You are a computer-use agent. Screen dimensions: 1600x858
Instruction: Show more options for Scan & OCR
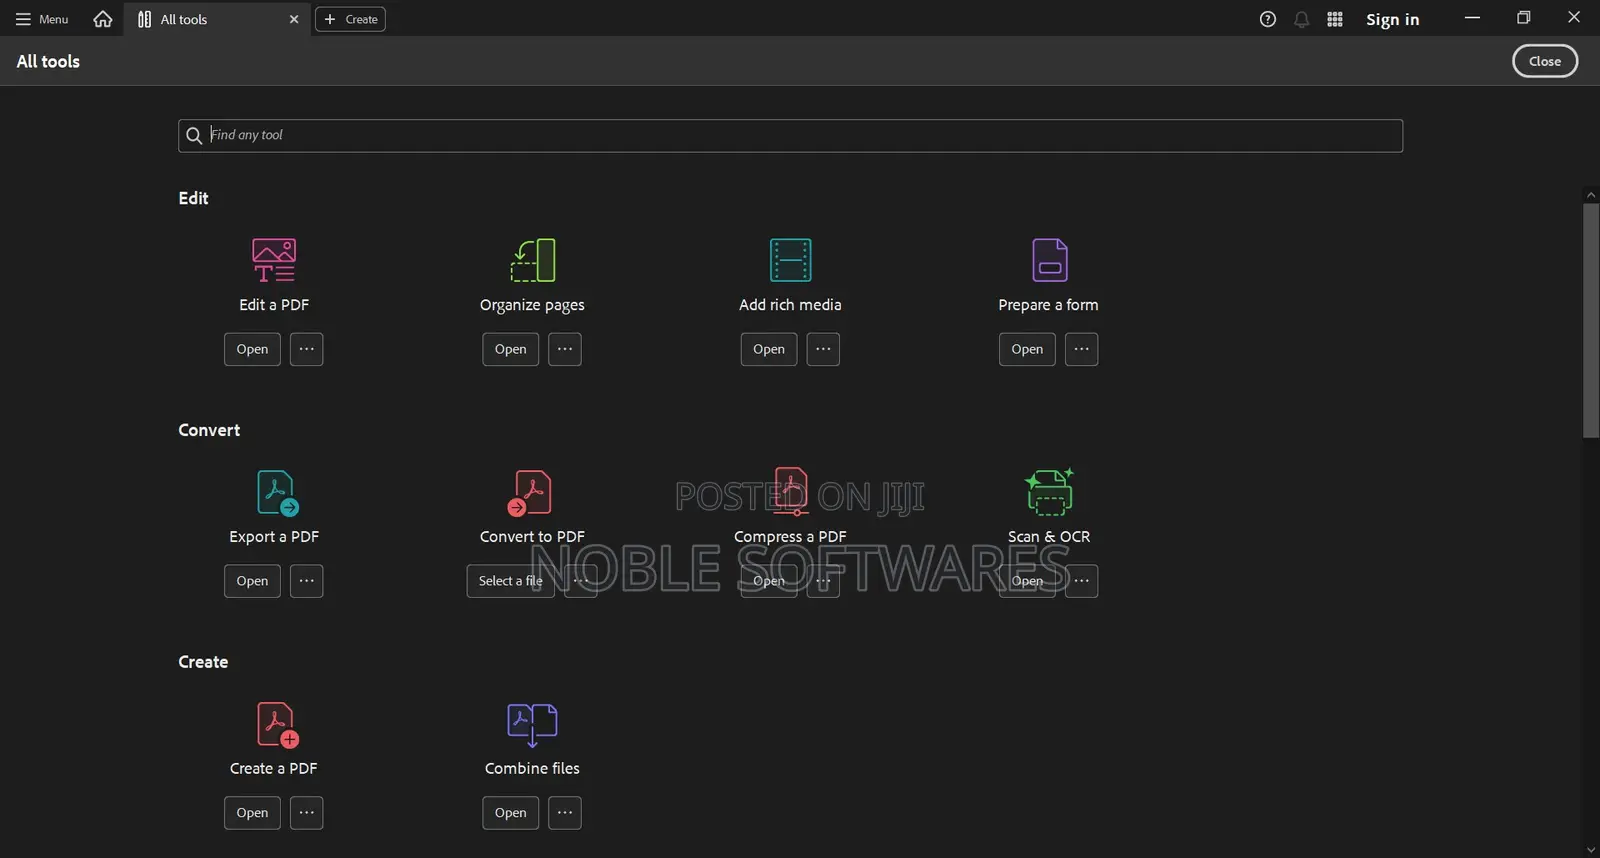point(1081,581)
